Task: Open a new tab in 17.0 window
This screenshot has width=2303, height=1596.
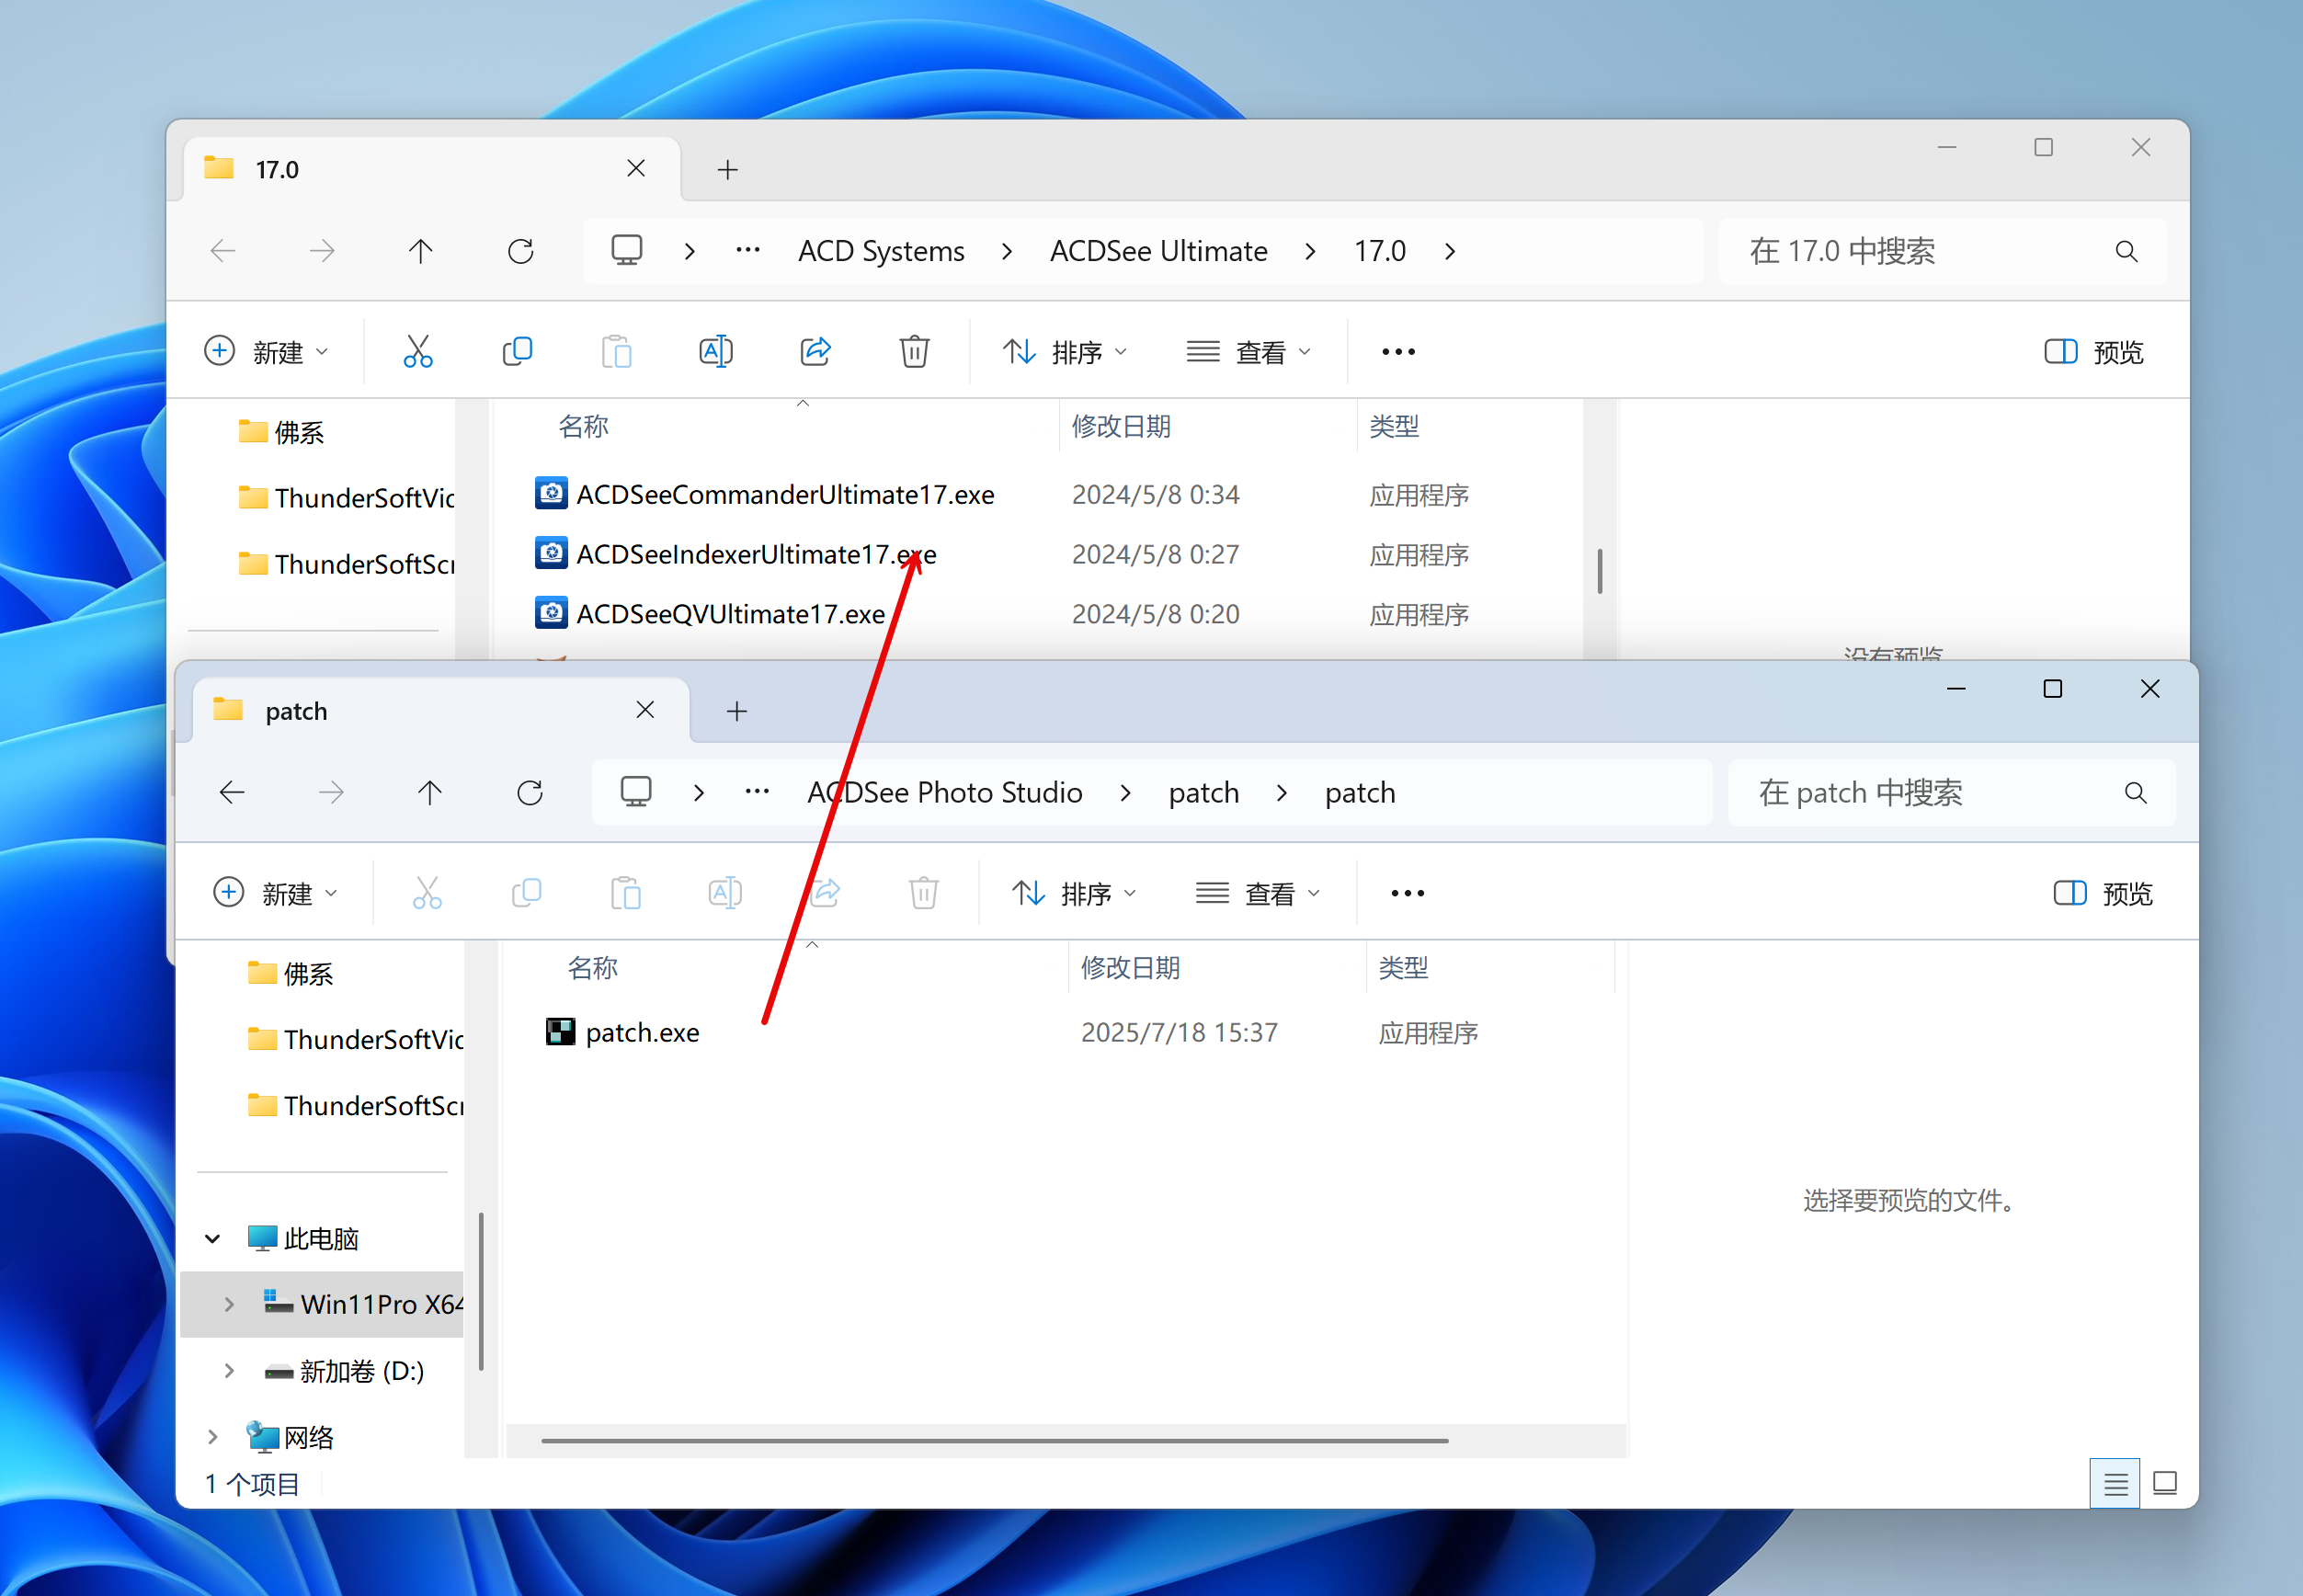Action: pyautogui.click(x=728, y=170)
